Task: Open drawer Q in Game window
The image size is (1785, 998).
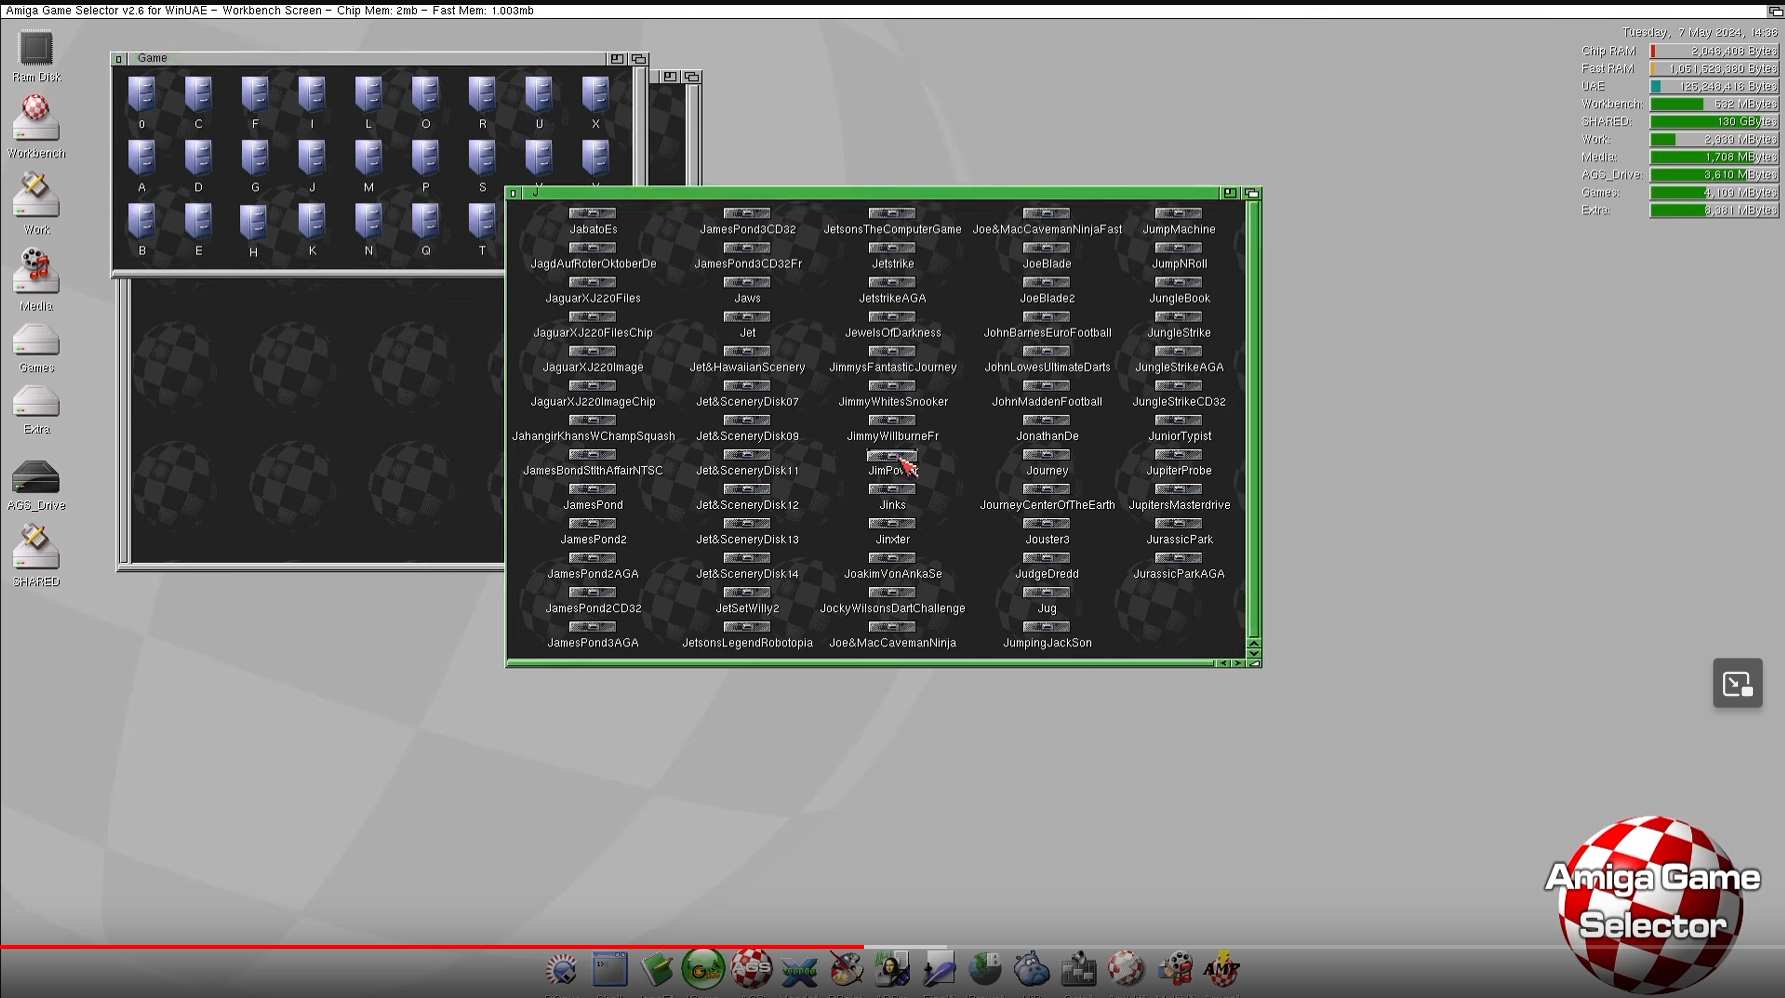Action: click(425, 230)
